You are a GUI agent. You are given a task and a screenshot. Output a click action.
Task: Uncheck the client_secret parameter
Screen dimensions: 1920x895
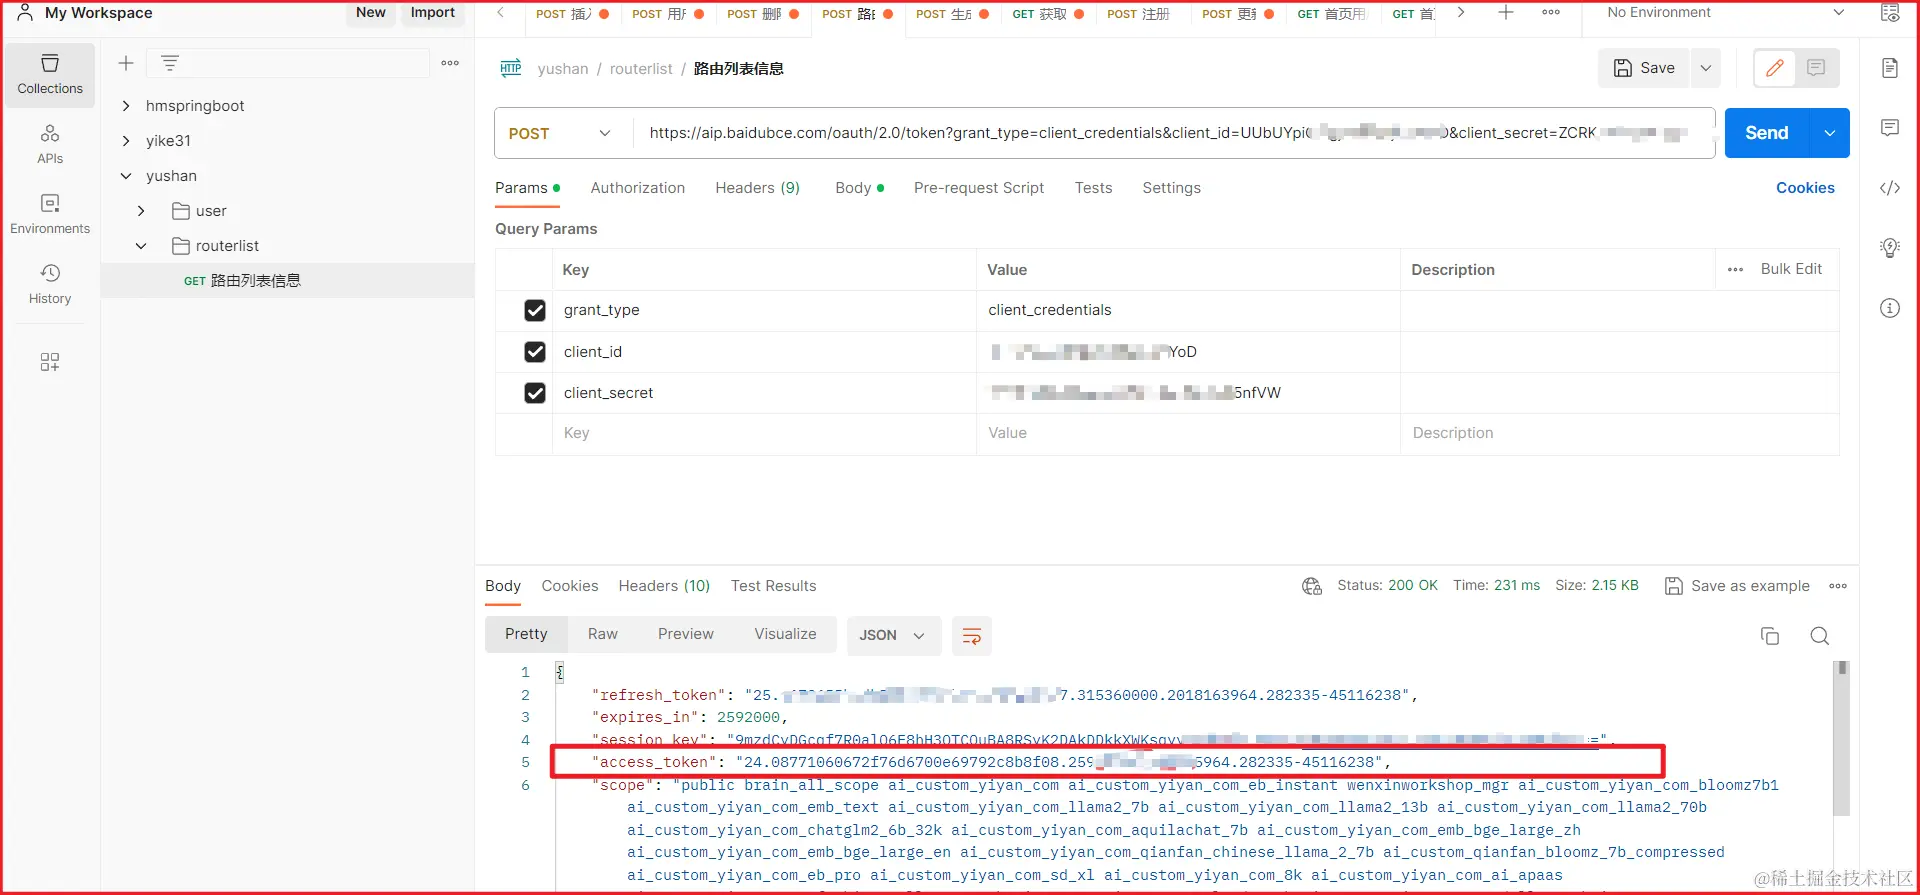point(535,393)
